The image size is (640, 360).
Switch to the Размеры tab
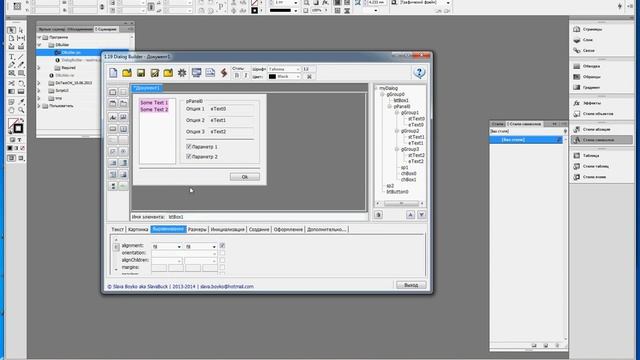197,229
